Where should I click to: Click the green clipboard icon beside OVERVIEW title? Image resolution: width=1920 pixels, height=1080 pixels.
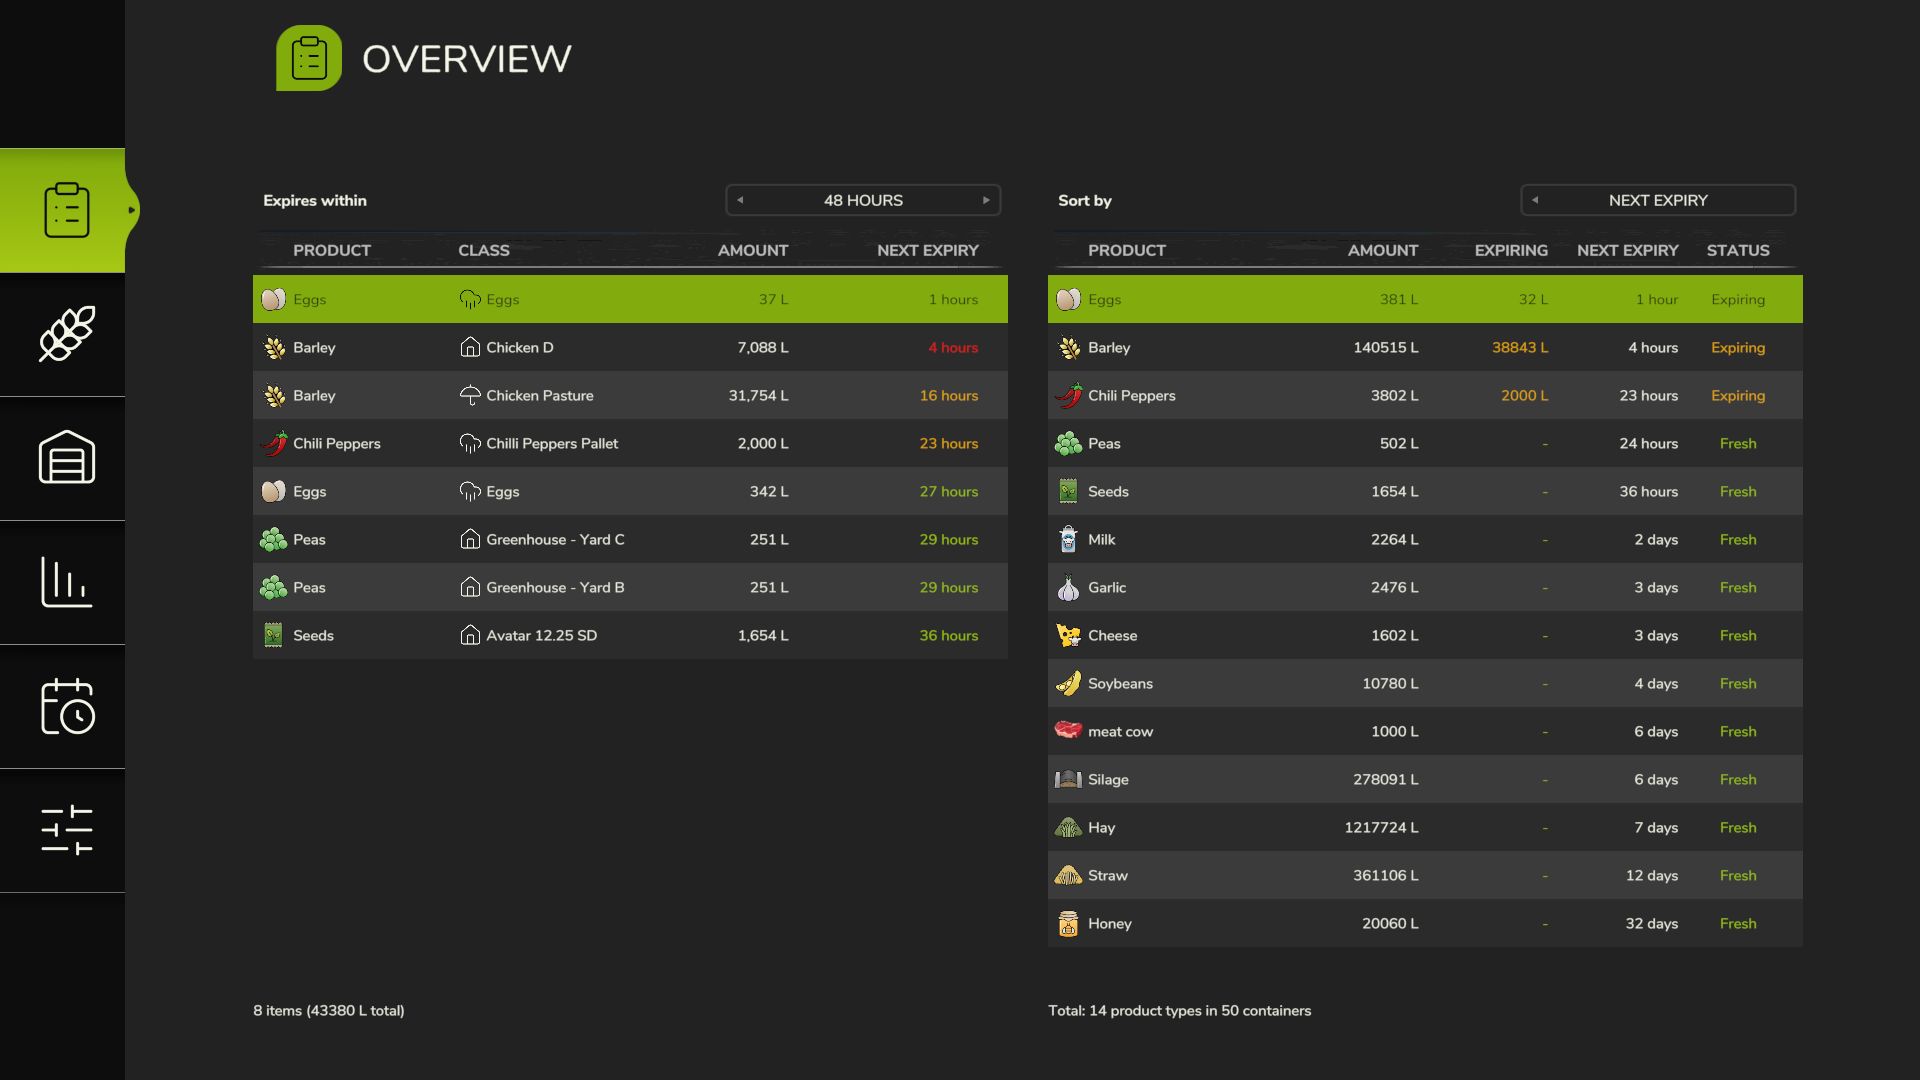(308, 57)
